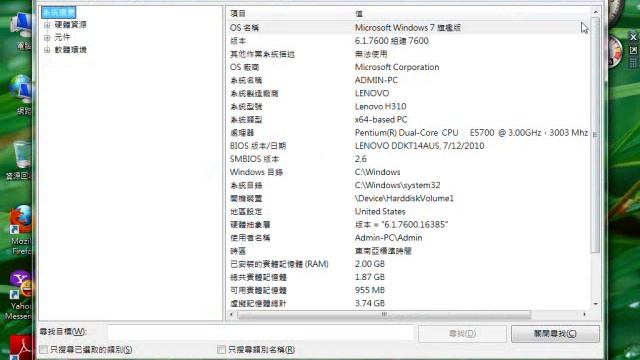Tick the 只搜尋已選取的類別 checkbox
Screen dimensions: 640x360
coord(43,349)
